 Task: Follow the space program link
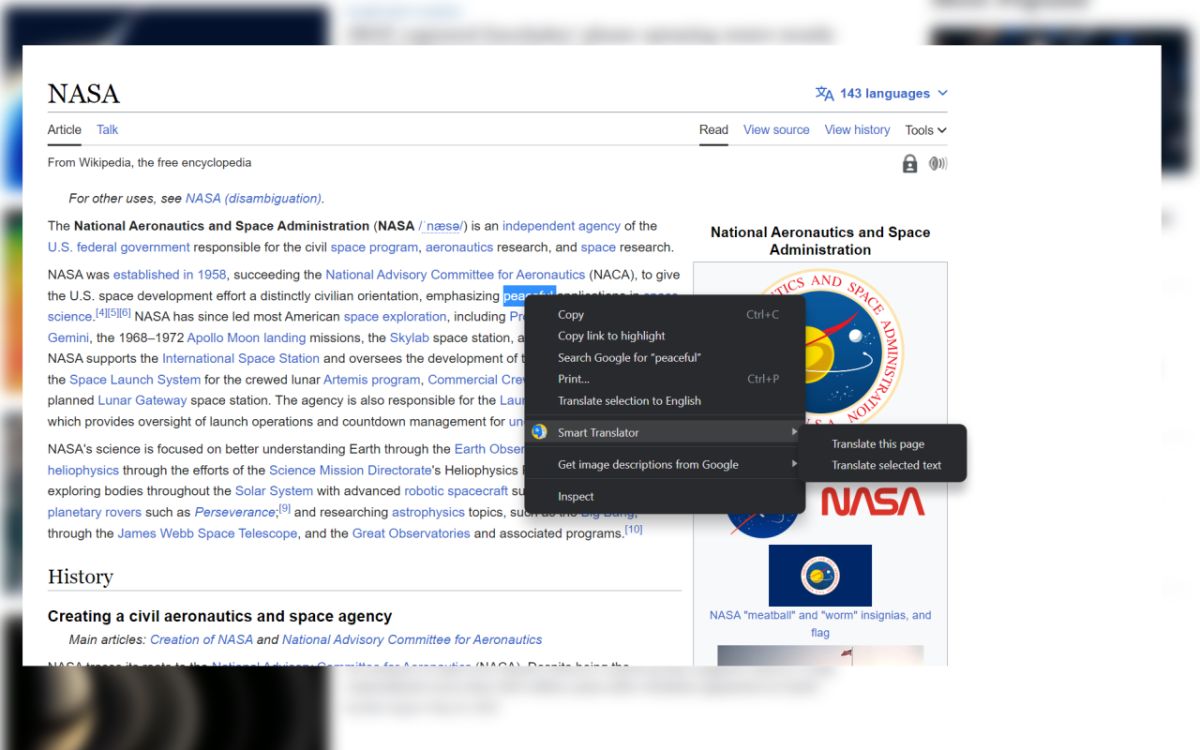tap(374, 247)
